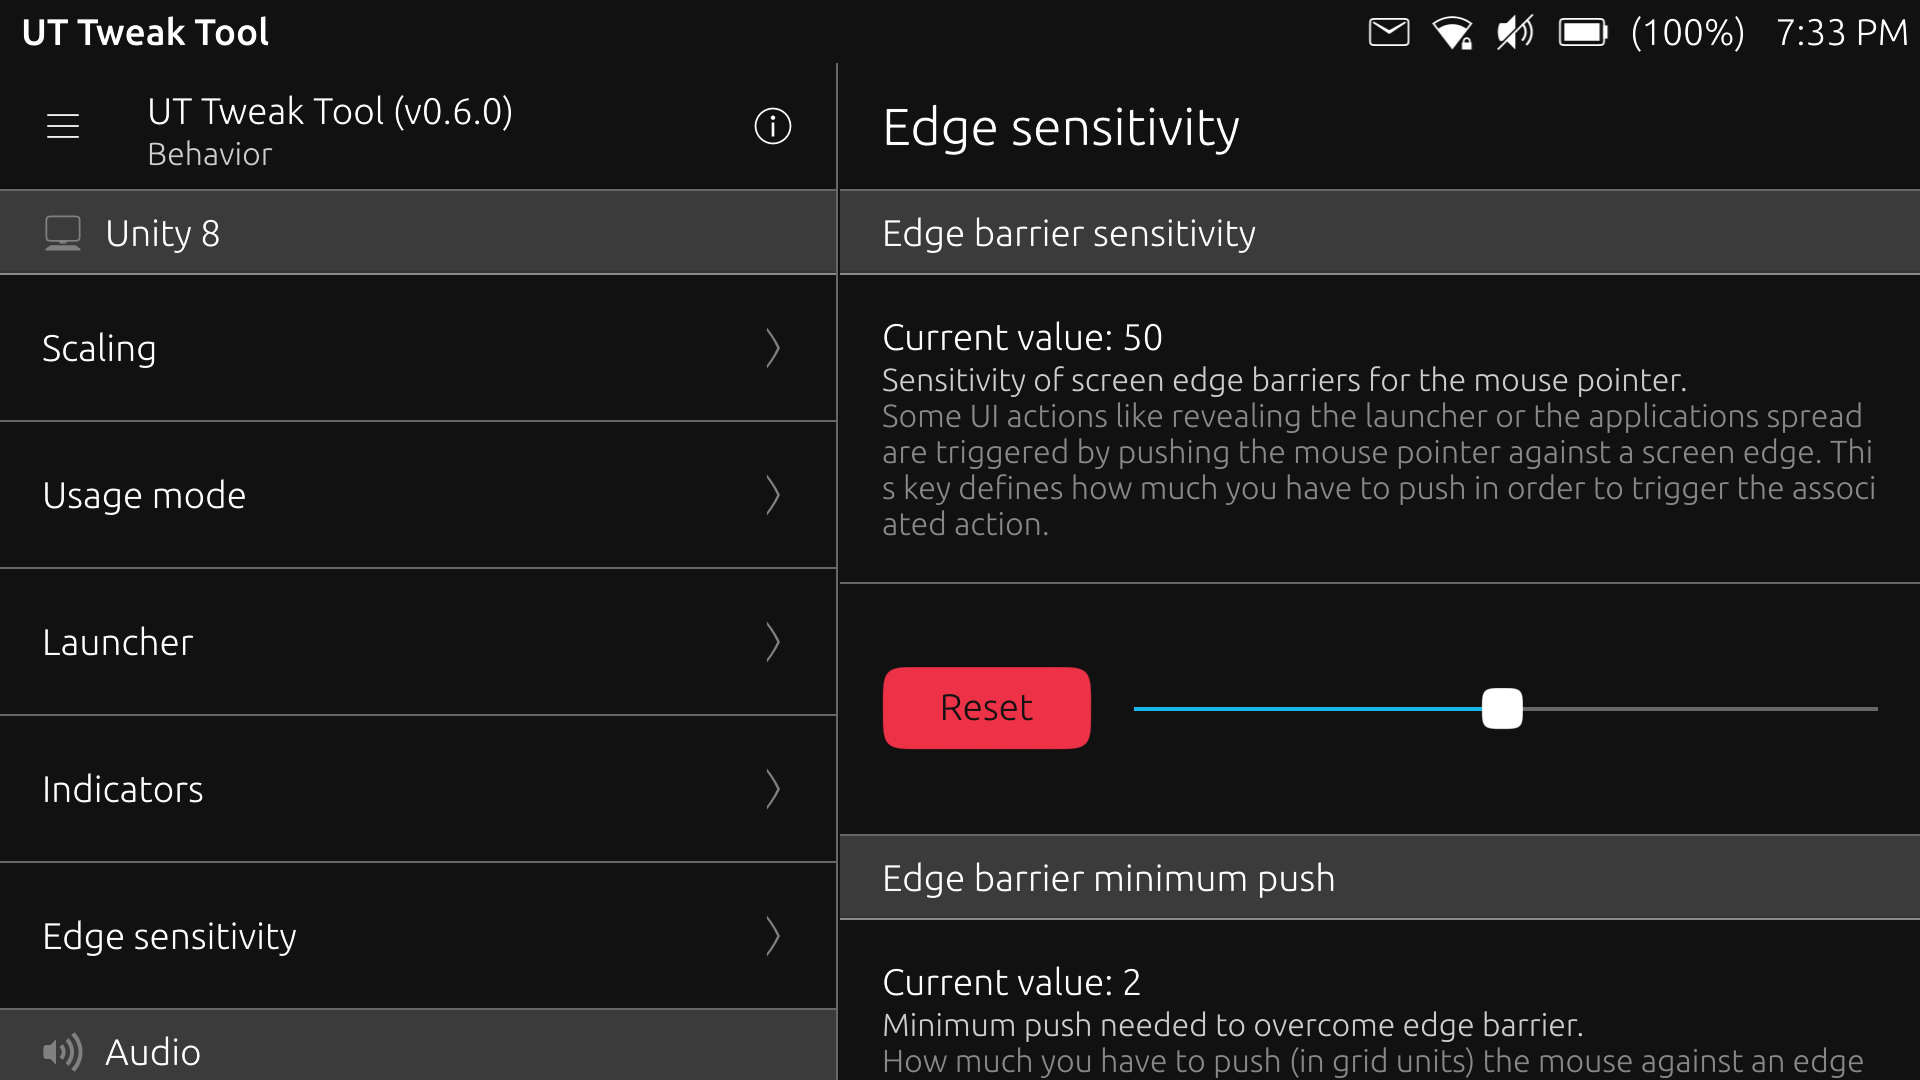
Task: Click the slider handle for sensitivity
Action: pyautogui.click(x=1502, y=709)
